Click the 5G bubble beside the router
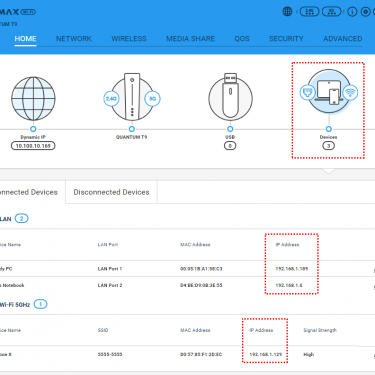 pos(152,99)
